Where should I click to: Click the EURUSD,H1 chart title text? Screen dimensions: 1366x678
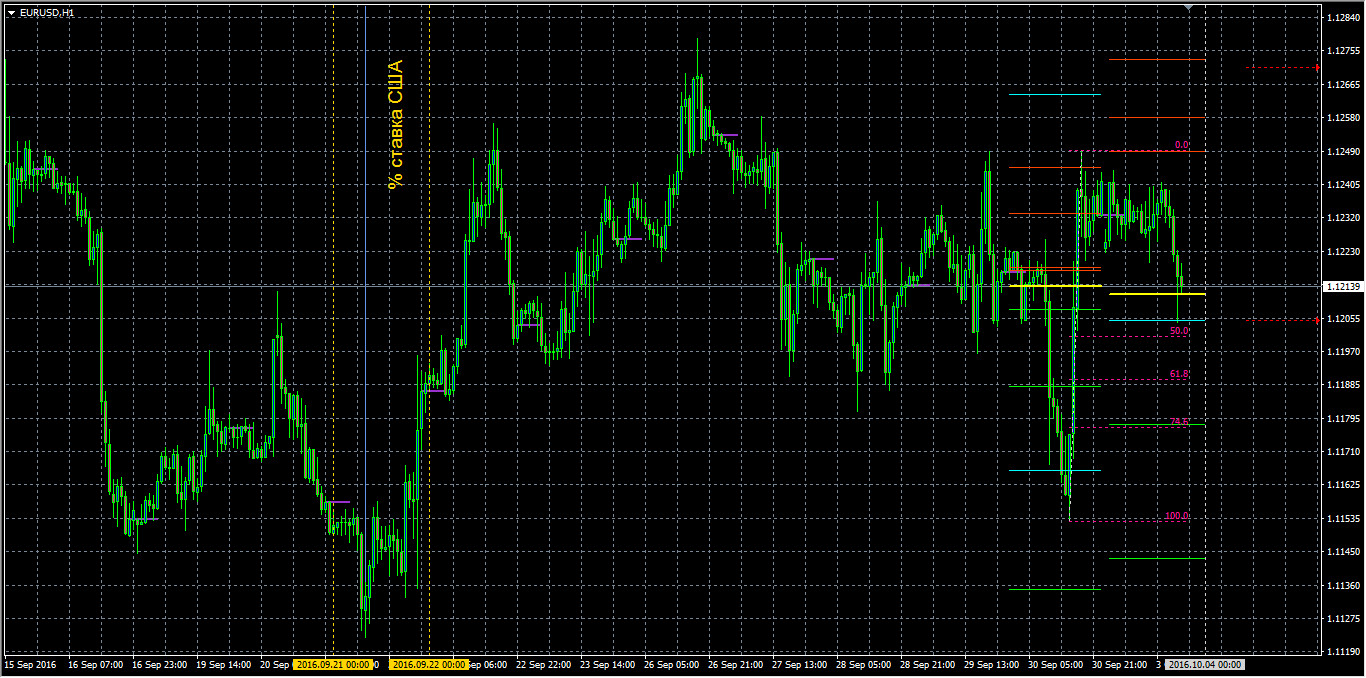(x=46, y=12)
